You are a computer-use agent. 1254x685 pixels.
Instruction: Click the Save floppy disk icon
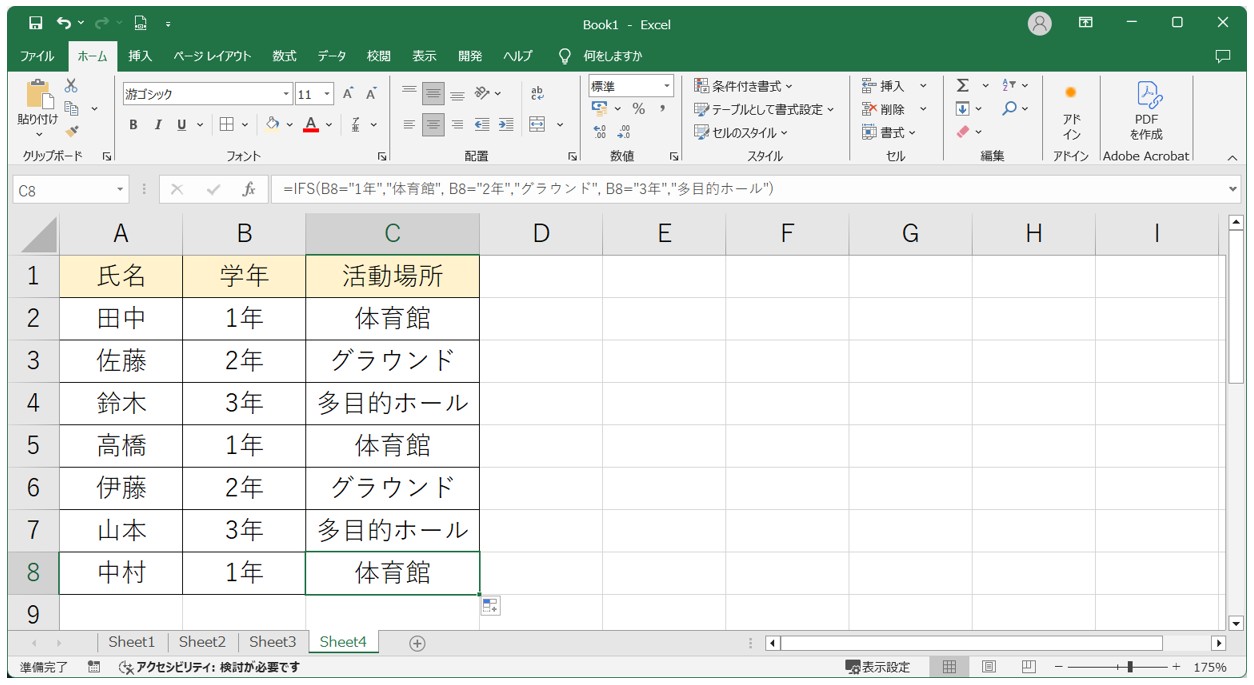click(x=36, y=23)
